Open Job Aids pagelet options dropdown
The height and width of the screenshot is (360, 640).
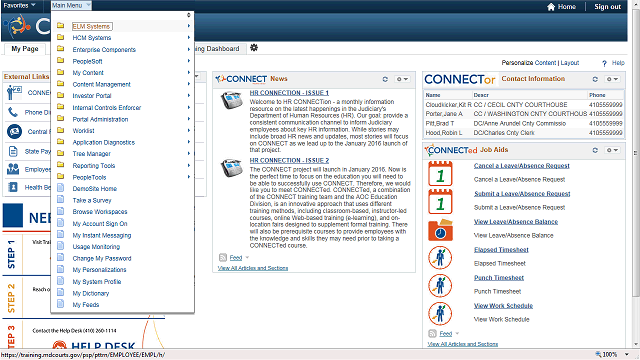click(612, 150)
